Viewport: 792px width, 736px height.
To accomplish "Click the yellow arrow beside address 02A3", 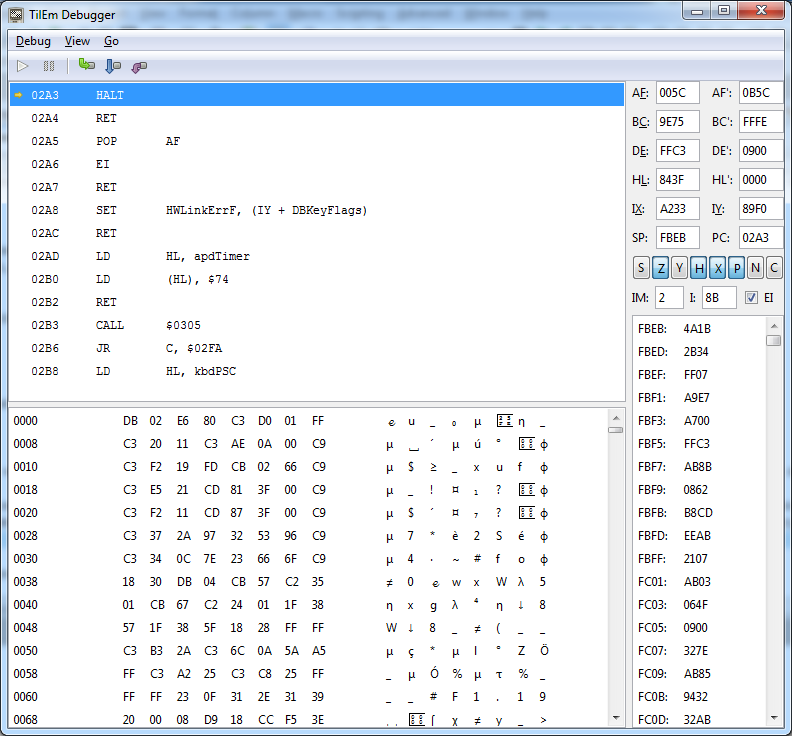I will pyautogui.click(x=18, y=95).
